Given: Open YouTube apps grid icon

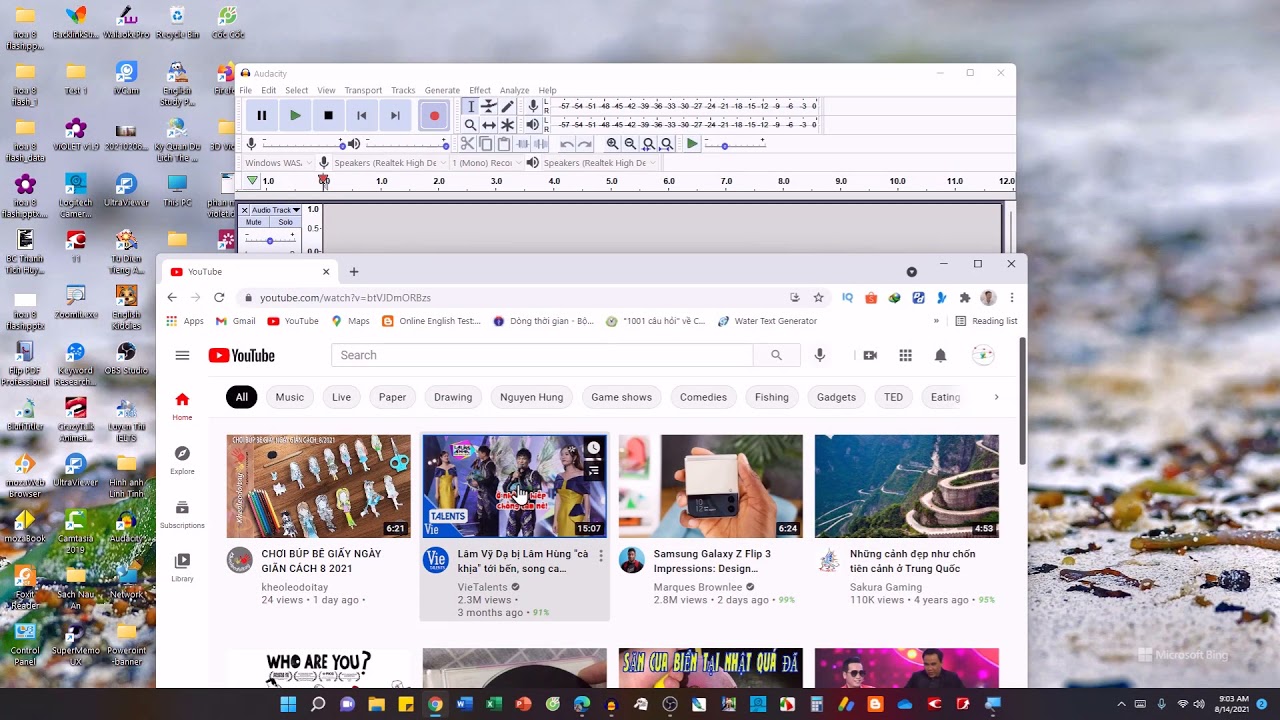Looking at the screenshot, I should (905, 355).
